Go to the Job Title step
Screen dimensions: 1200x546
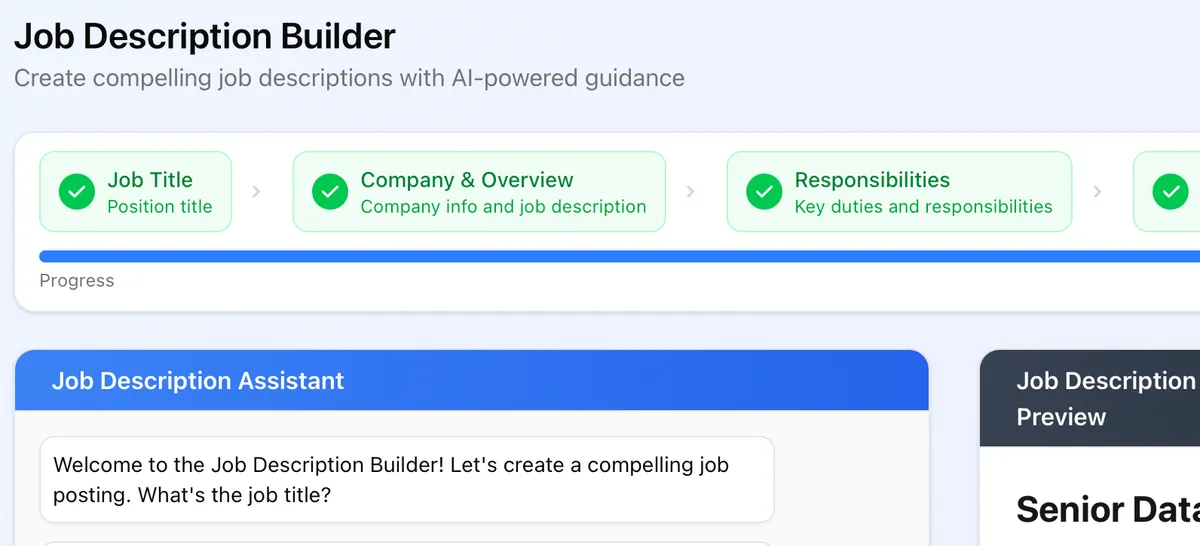point(150,180)
